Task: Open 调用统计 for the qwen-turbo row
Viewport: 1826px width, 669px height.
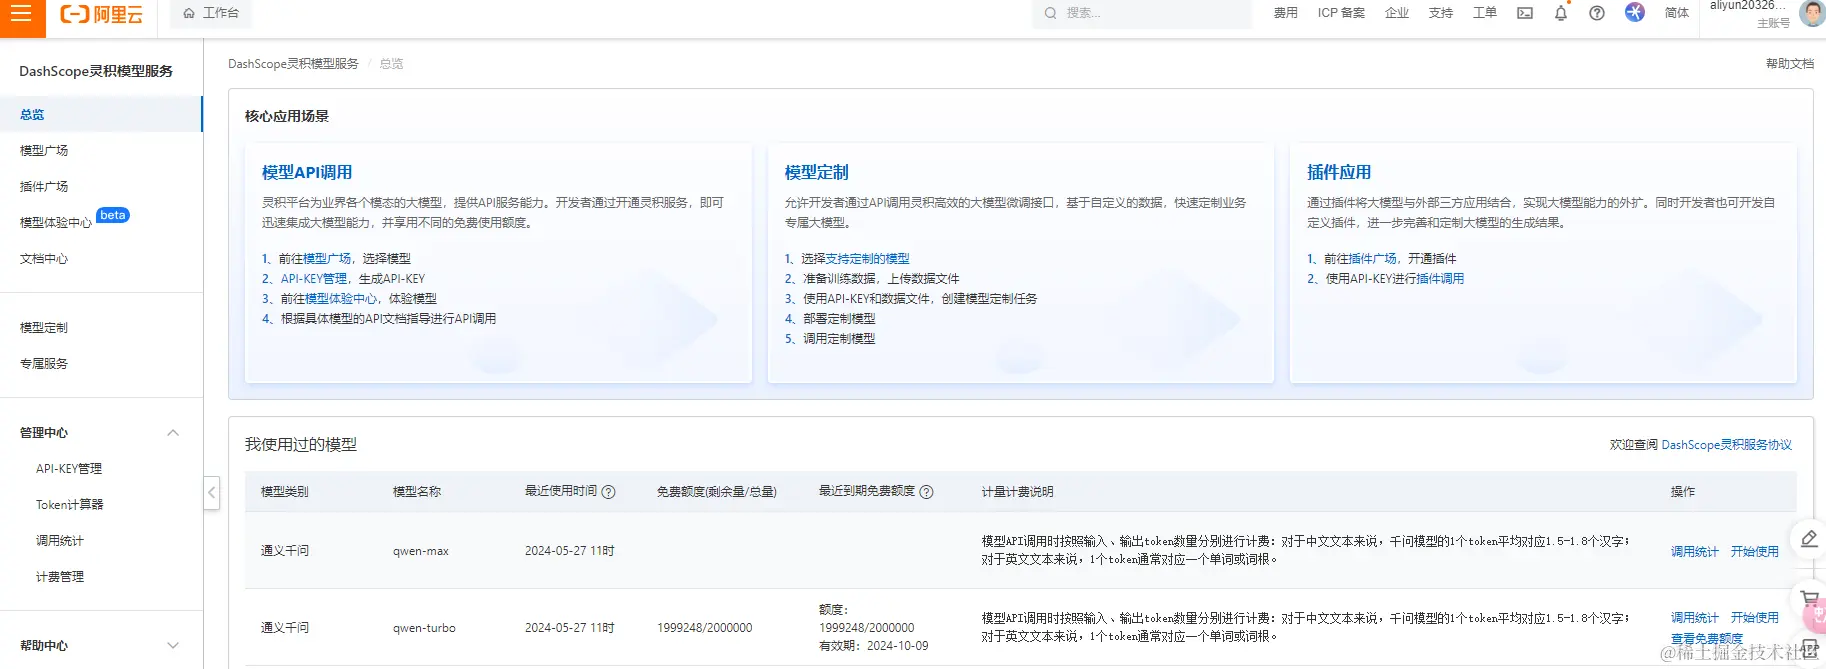Action: click(x=1695, y=618)
